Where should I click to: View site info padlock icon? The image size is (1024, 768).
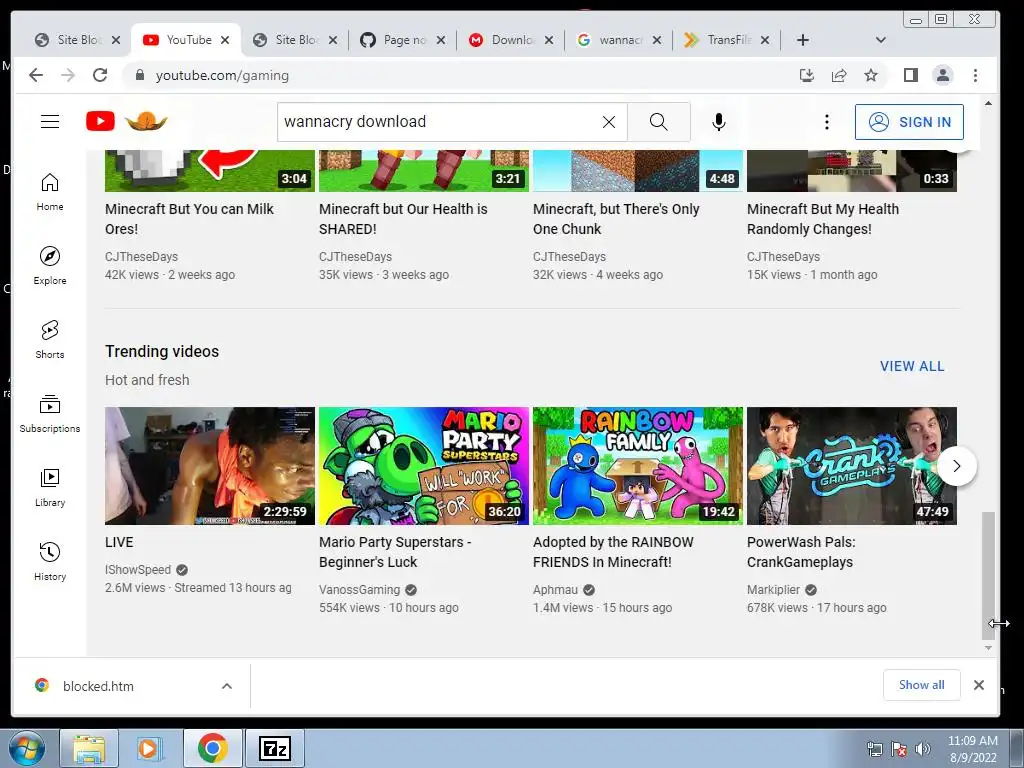pos(139,75)
